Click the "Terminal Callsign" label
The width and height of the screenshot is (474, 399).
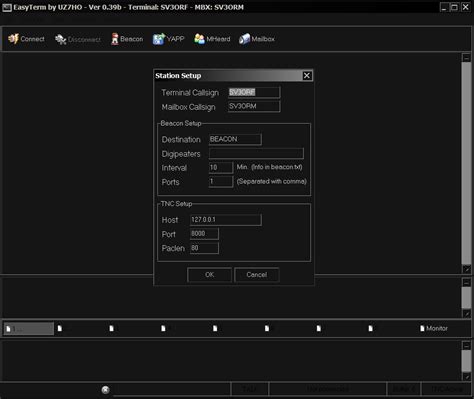click(x=190, y=93)
